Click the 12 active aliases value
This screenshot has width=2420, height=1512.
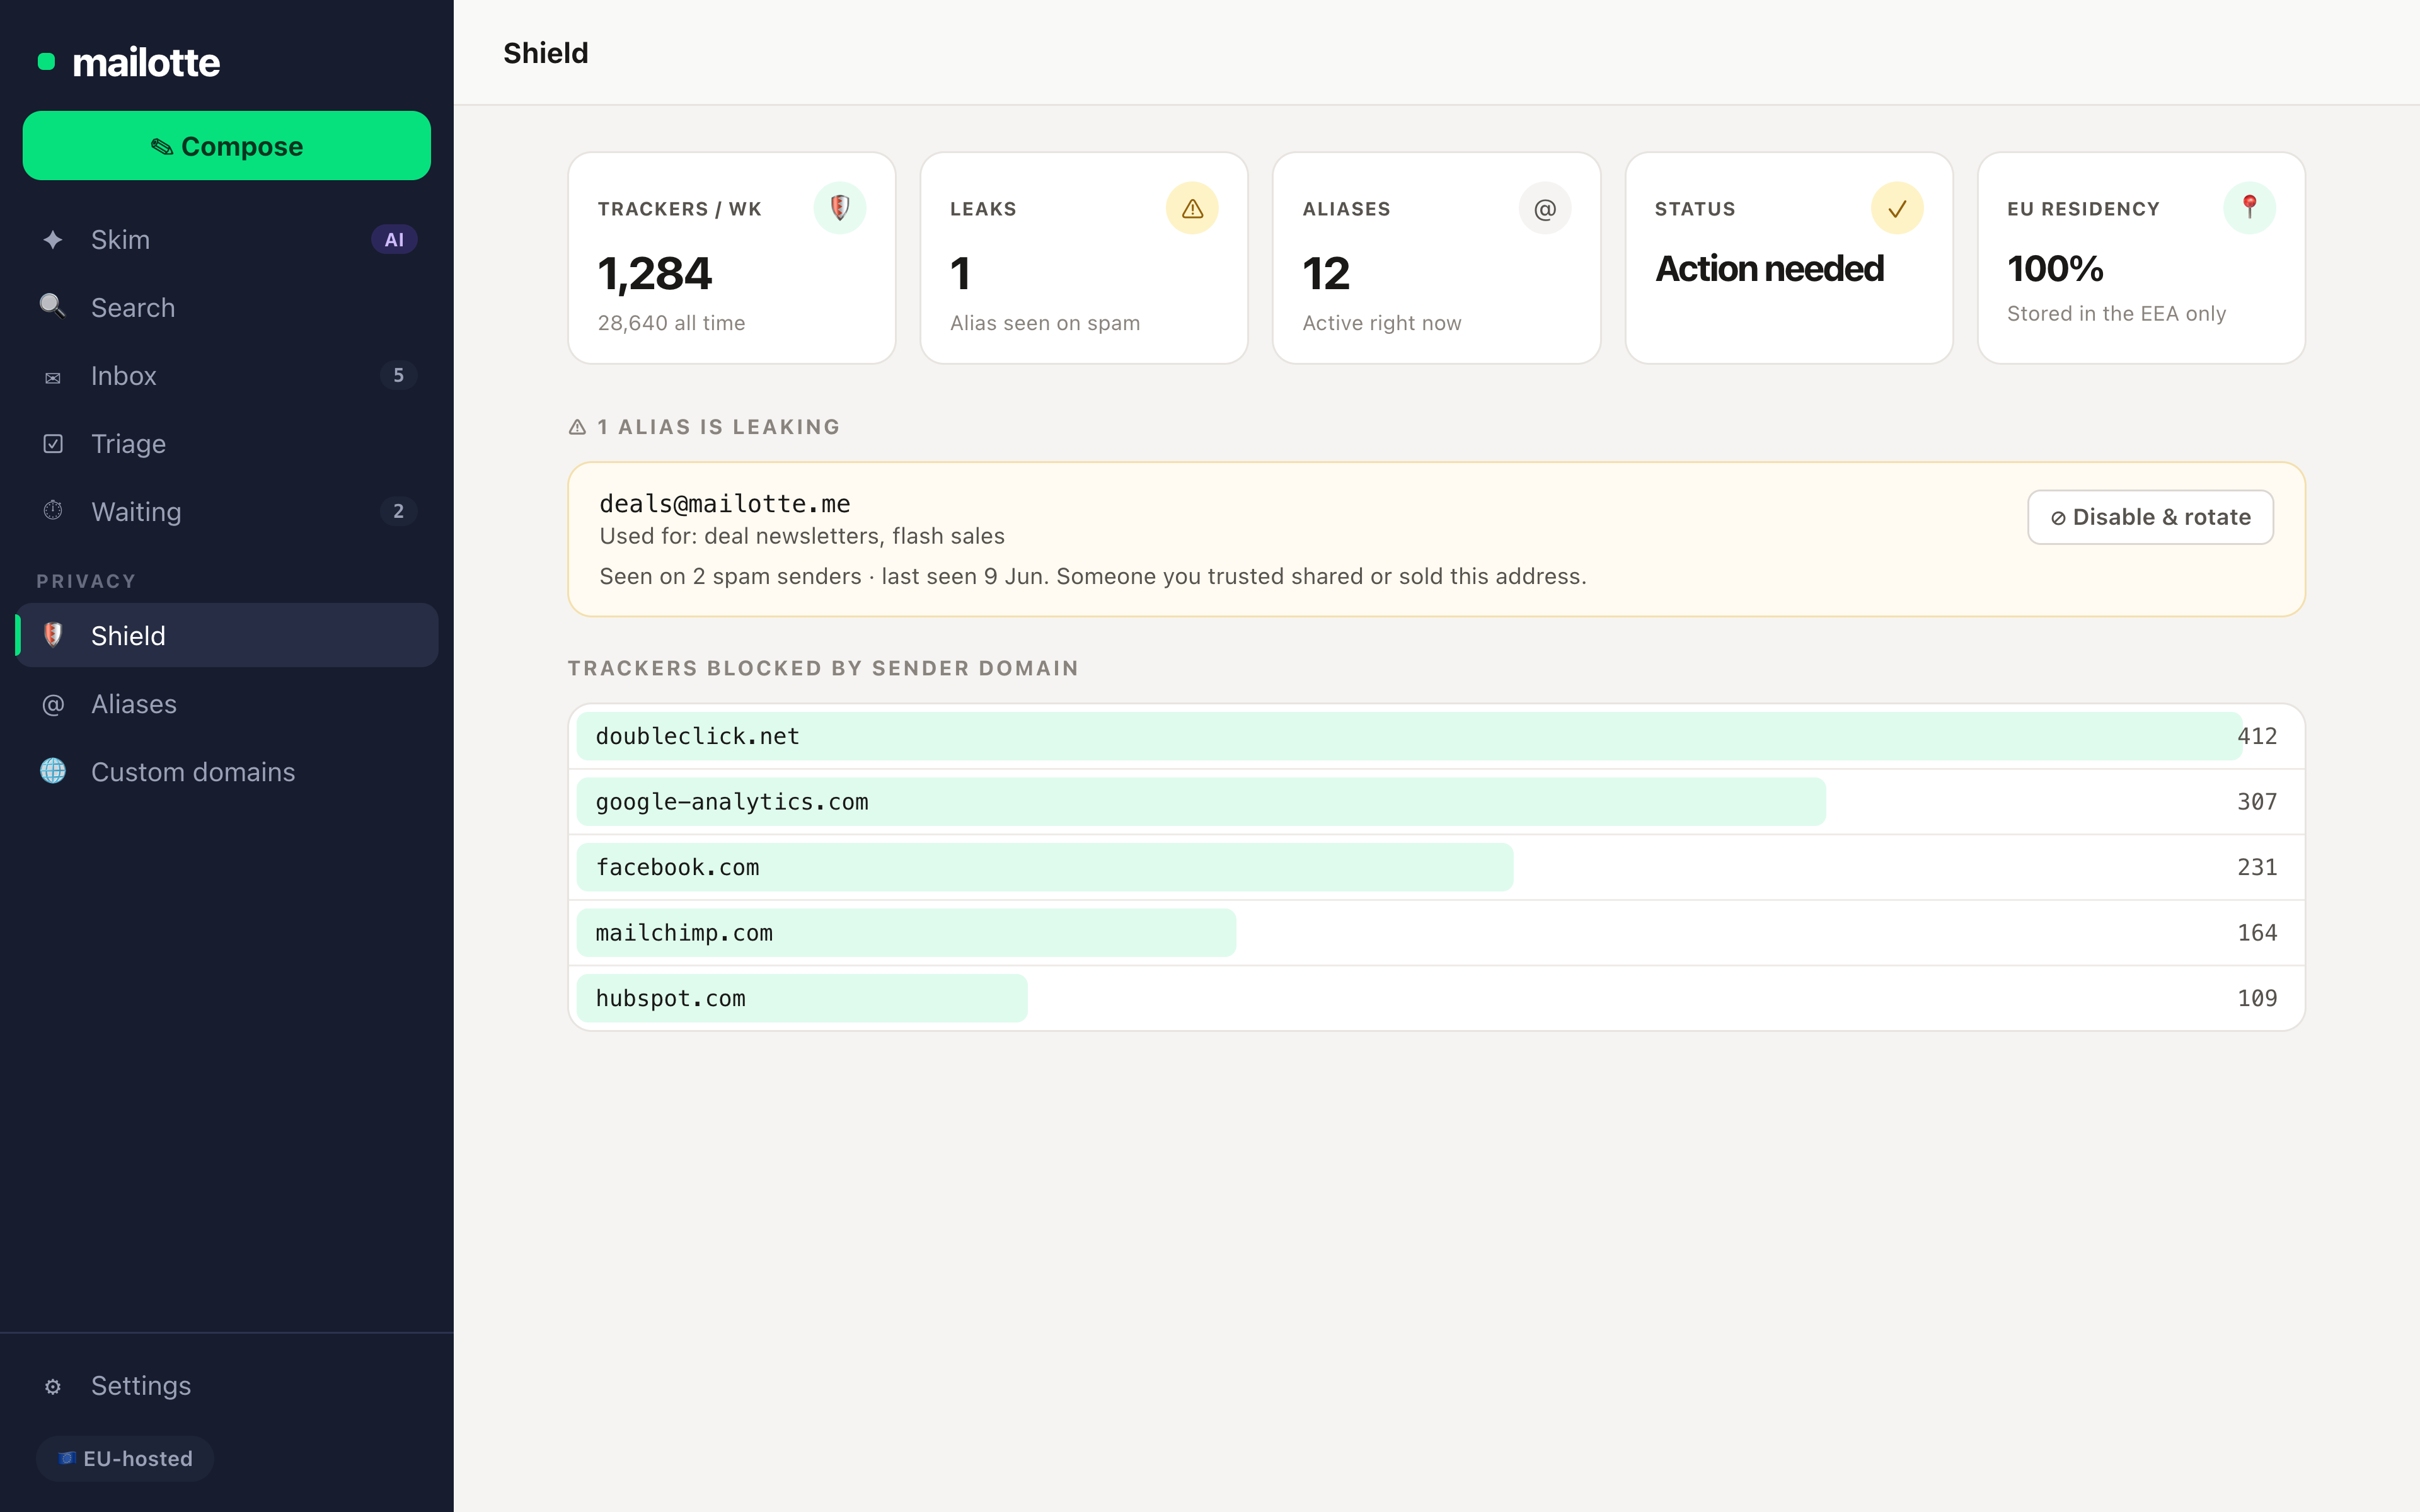(1326, 274)
